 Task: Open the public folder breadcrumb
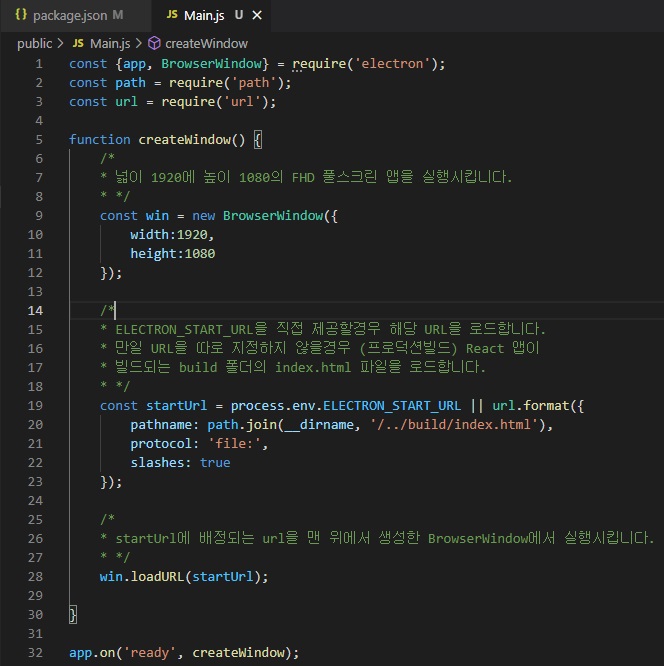(34, 43)
